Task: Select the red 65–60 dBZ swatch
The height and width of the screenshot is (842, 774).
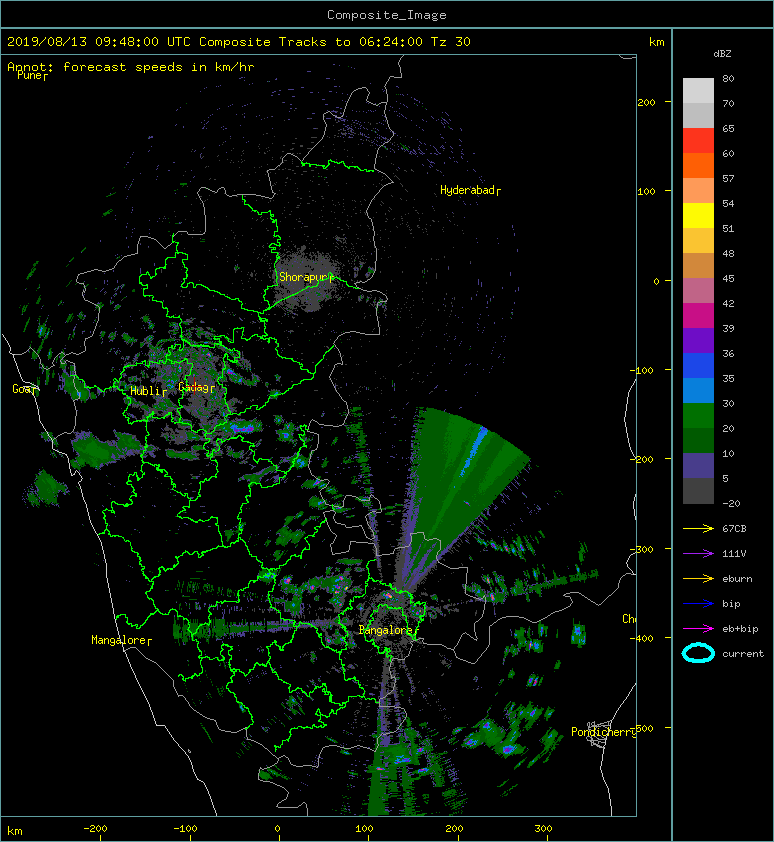Action: (698, 141)
